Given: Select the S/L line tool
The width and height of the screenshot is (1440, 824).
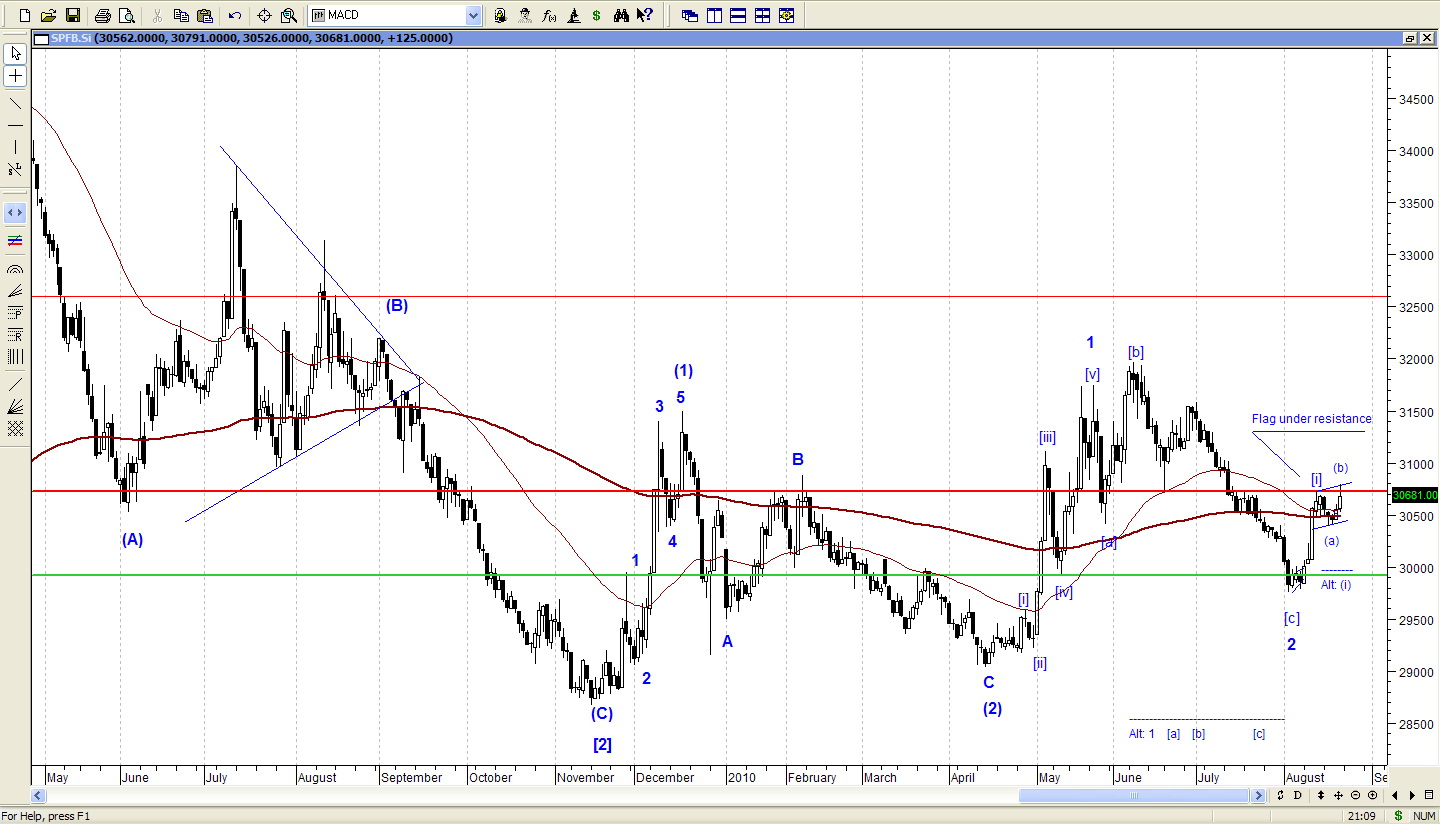Looking at the screenshot, I should pos(15,169).
